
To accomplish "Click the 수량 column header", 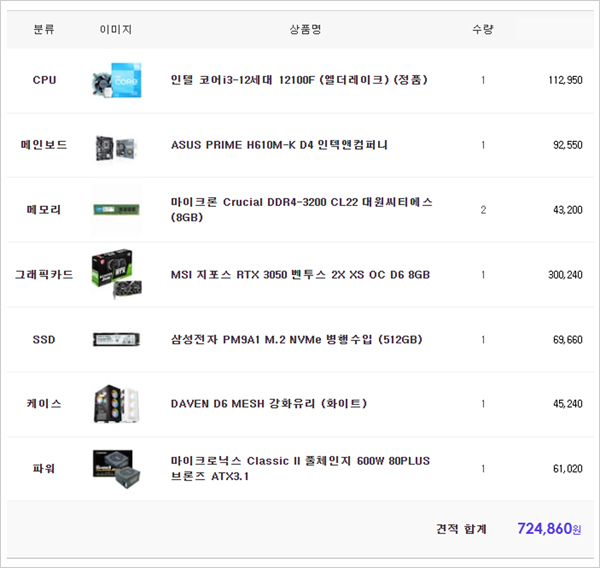I will click(x=482, y=30).
